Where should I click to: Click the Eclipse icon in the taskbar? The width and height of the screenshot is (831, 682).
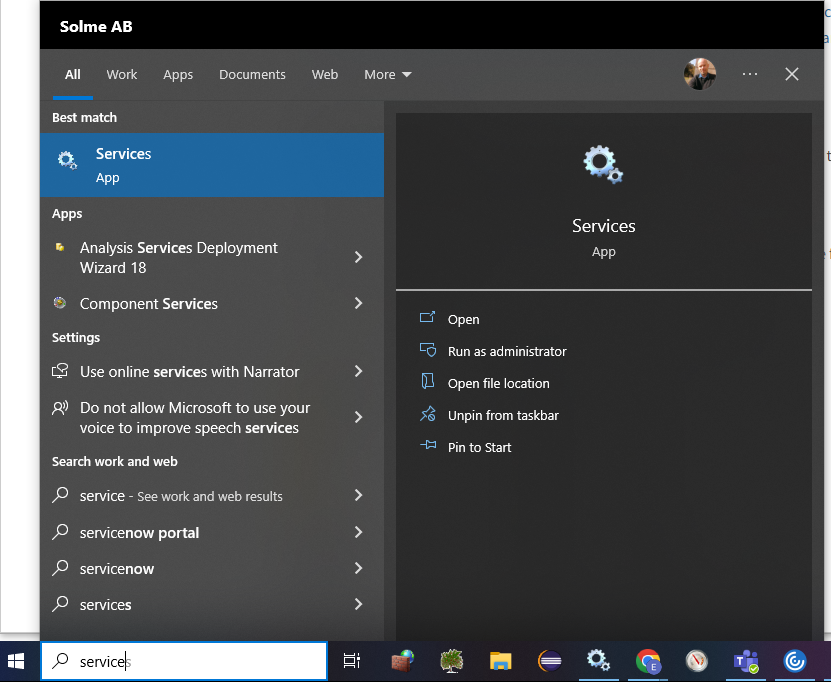[x=550, y=661]
